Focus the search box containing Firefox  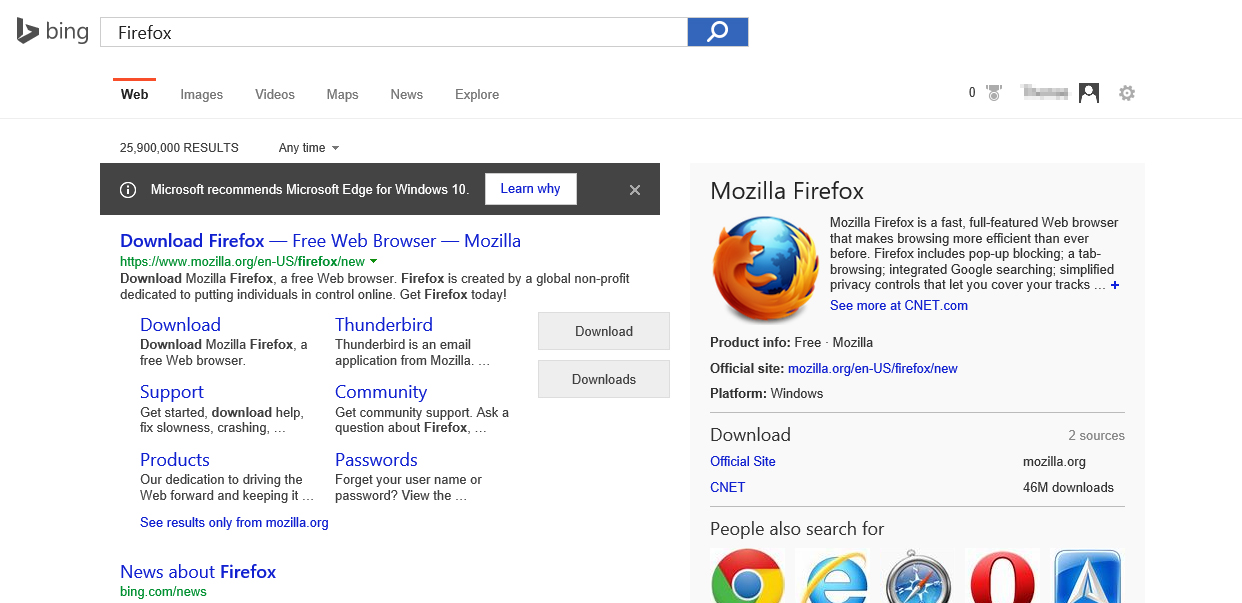(394, 32)
